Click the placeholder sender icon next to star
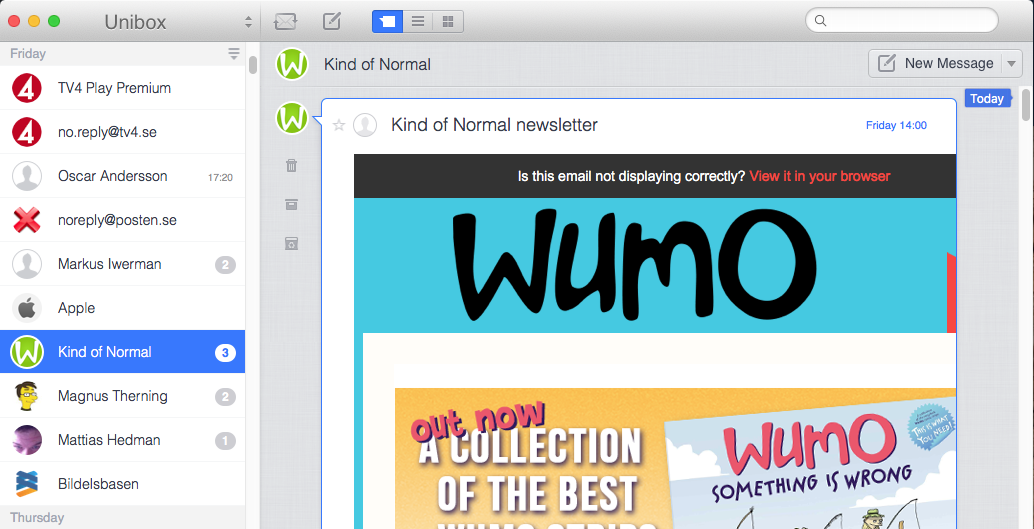This screenshot has width=1034, height=529. (x=365, y=125)
